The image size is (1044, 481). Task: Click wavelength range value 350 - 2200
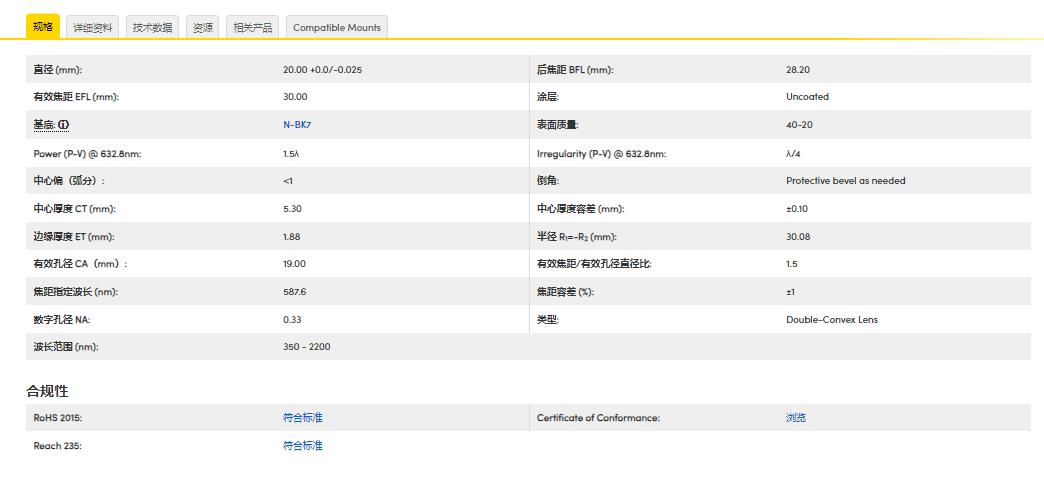306,346
